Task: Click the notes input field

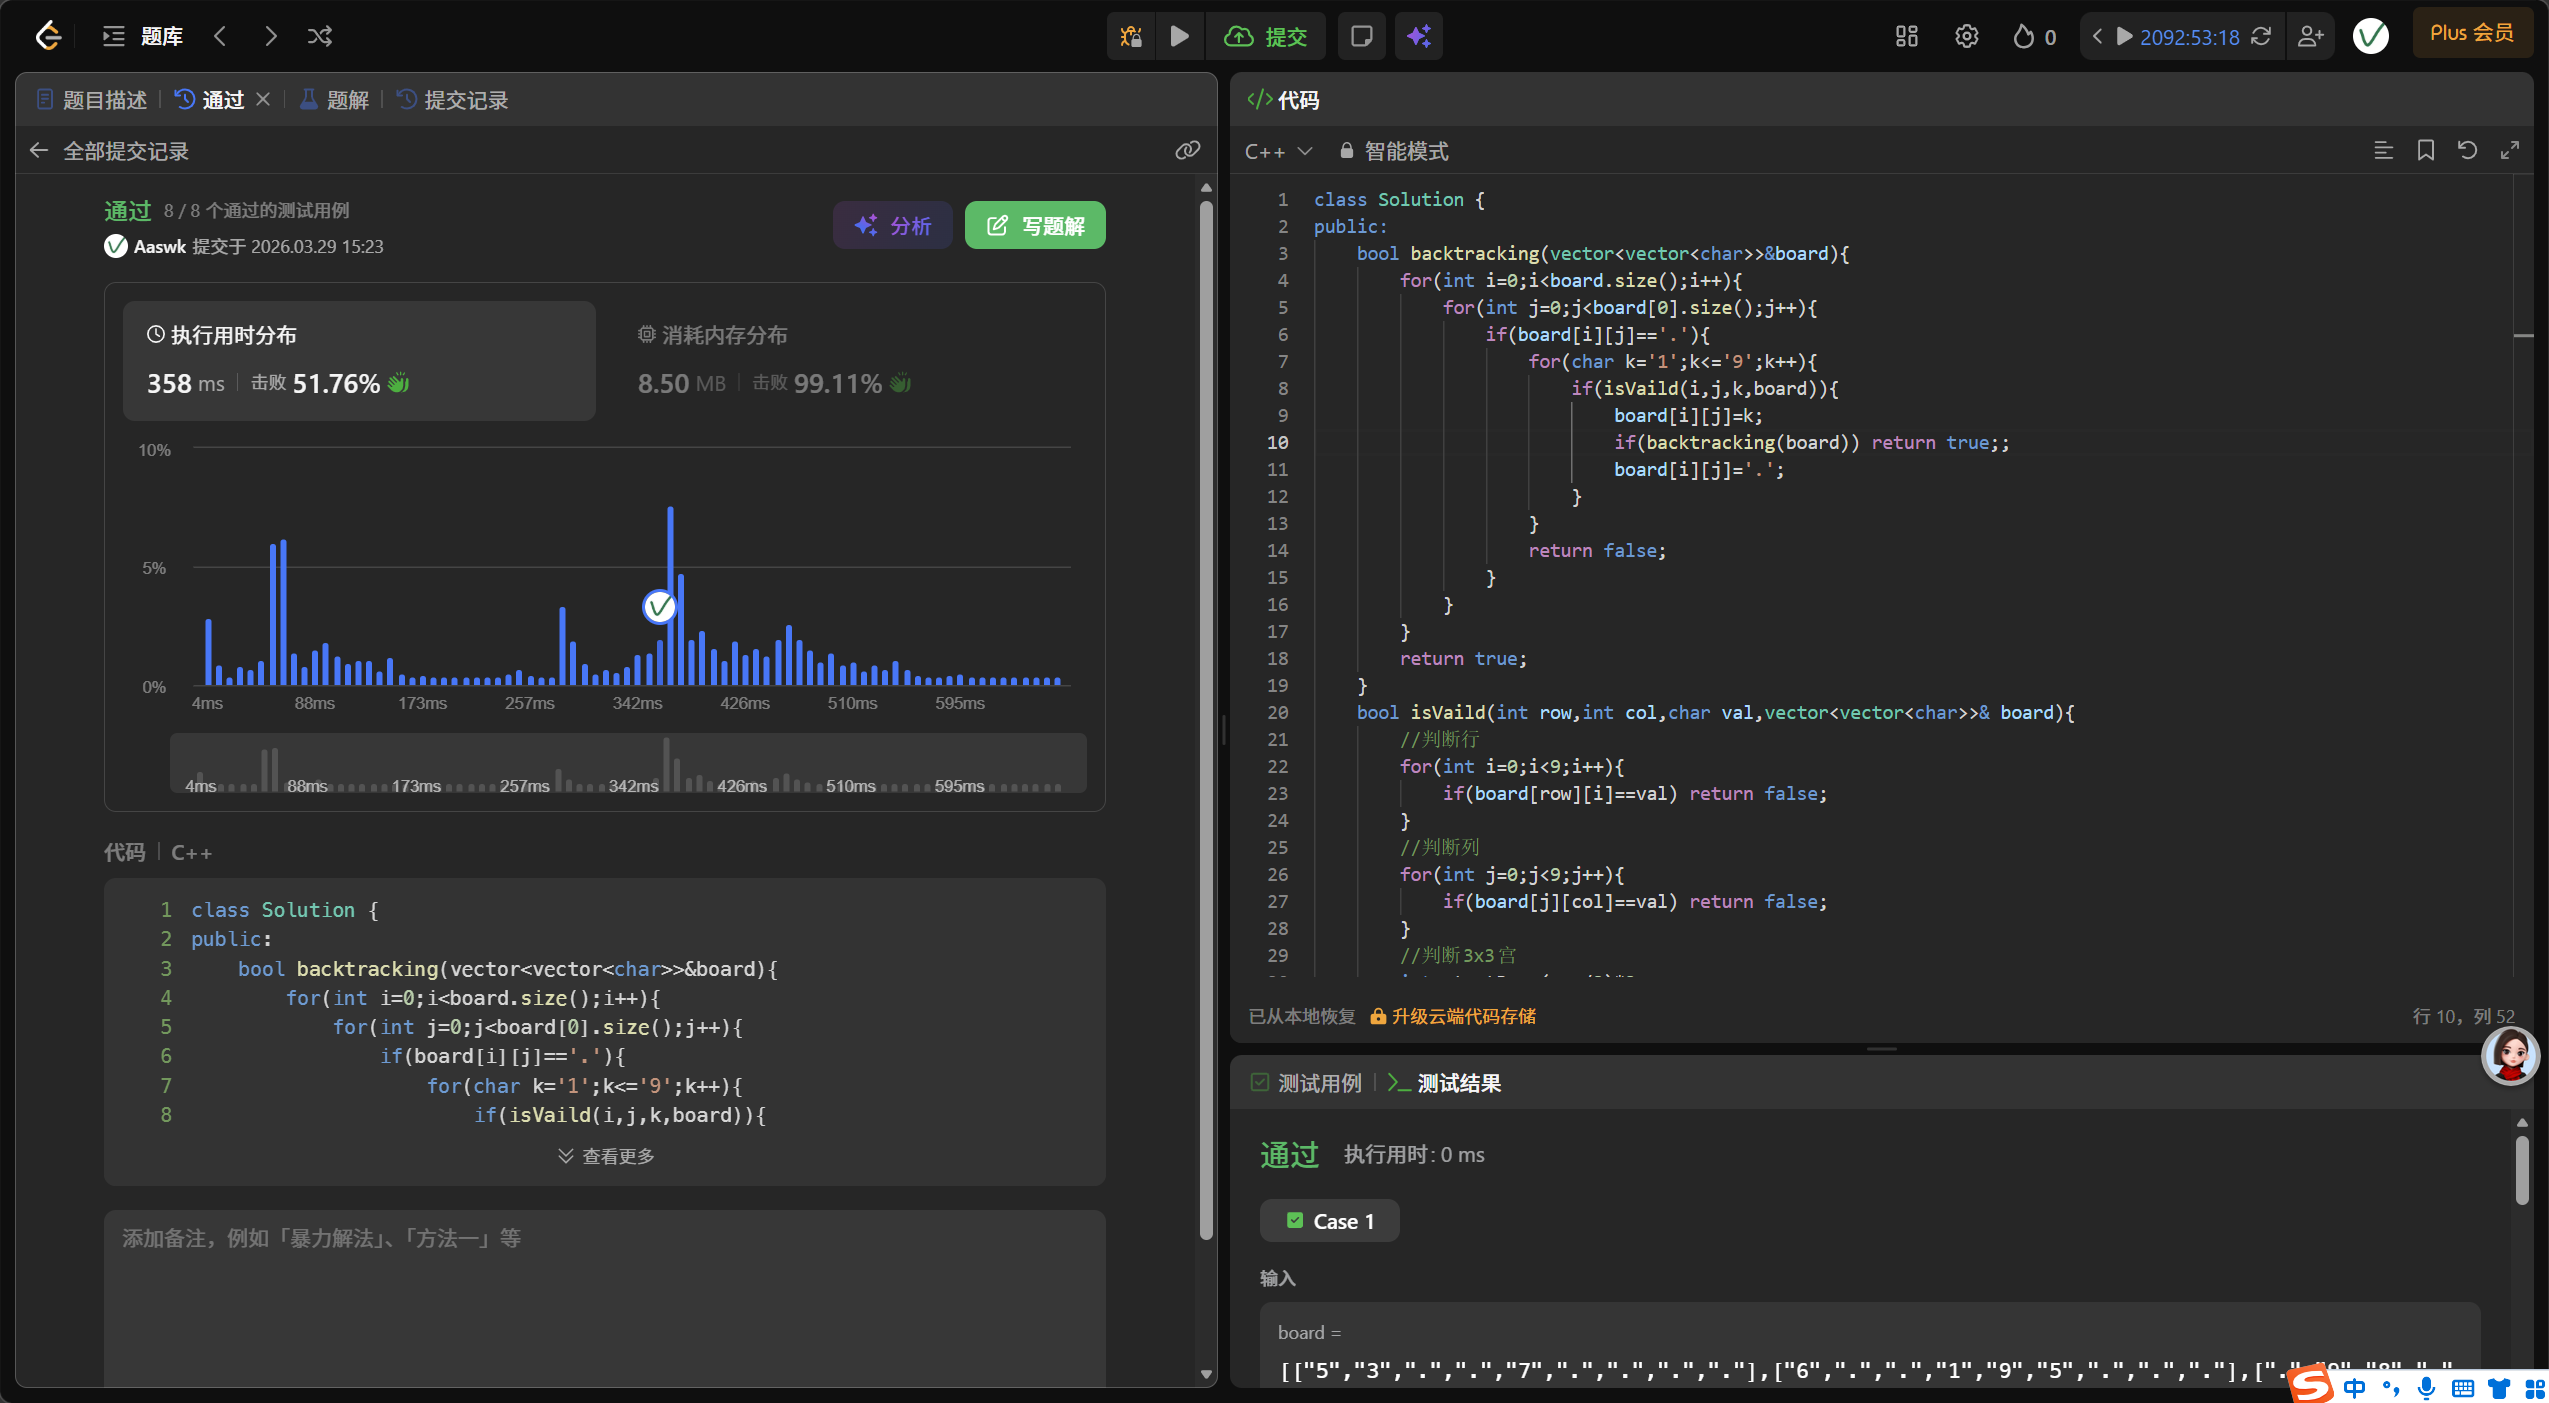Action: click(604, 1290)
